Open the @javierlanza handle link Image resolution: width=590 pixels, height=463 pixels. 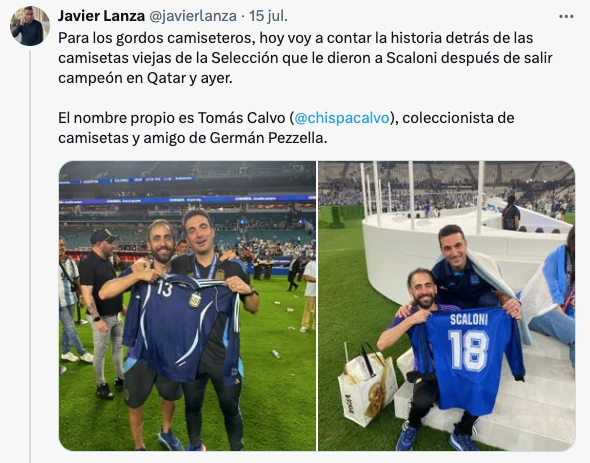tap(193, 16)
